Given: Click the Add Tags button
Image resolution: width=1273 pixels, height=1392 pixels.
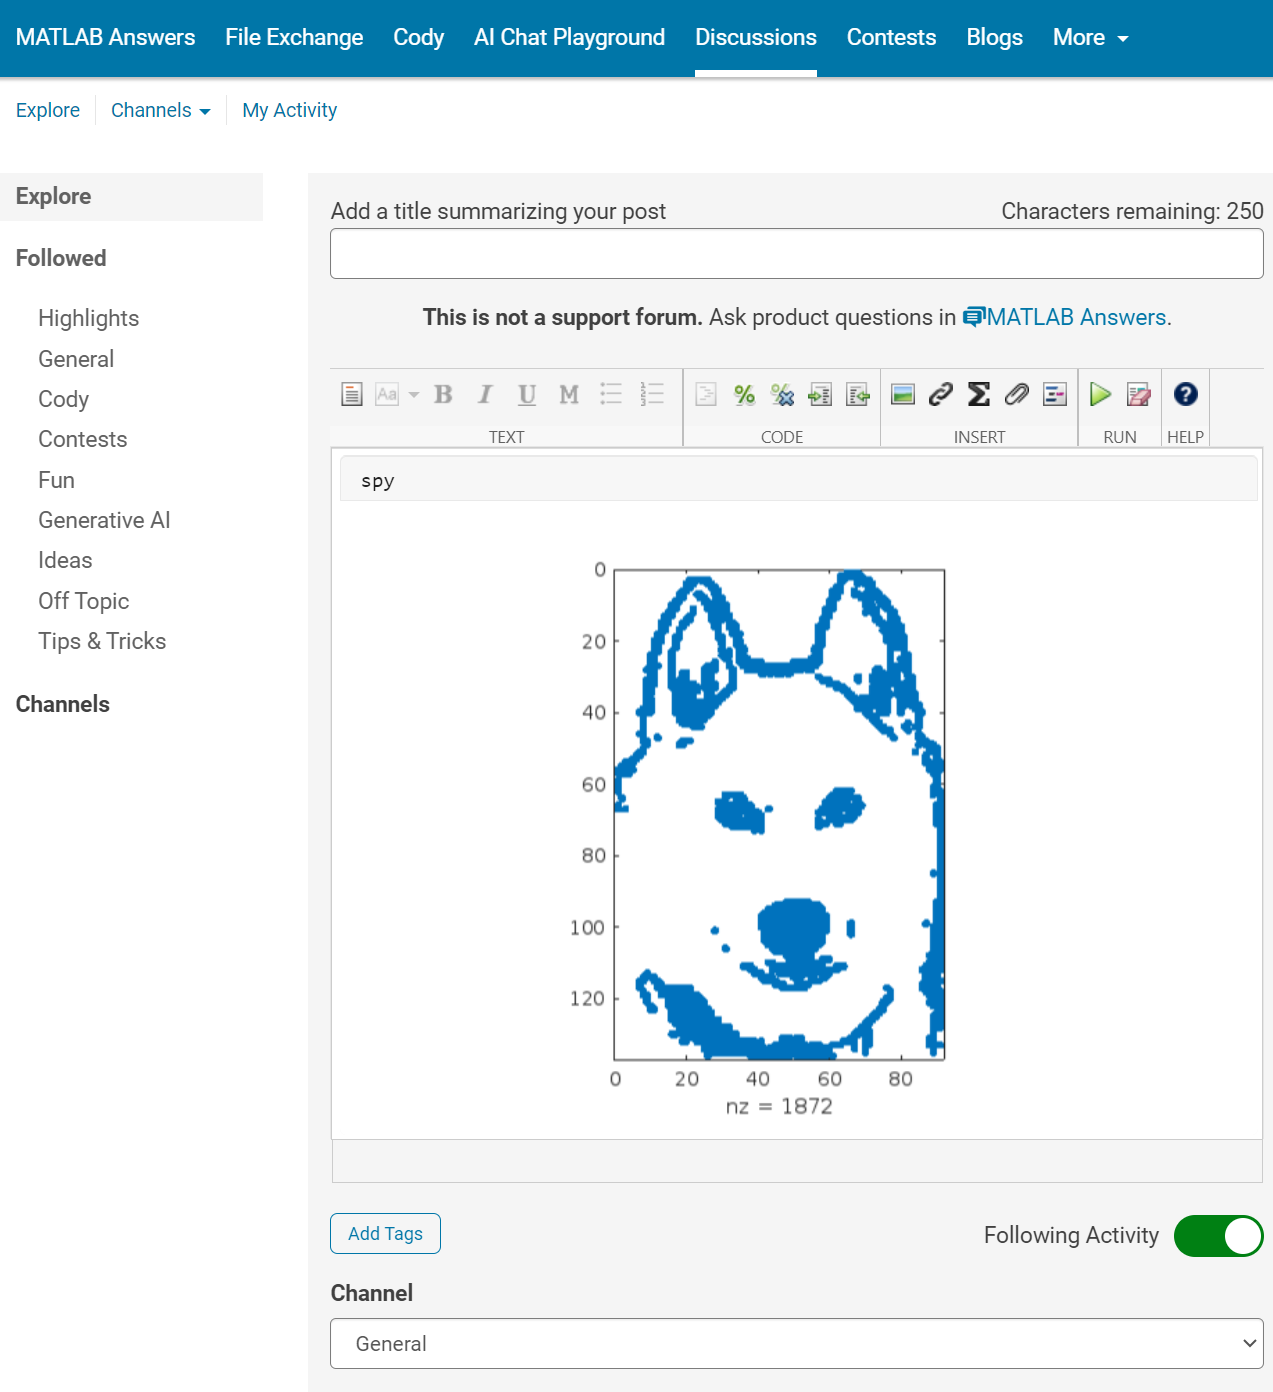Looking at the screenshot, I should pyautogui.click(x=385, y=1233).
